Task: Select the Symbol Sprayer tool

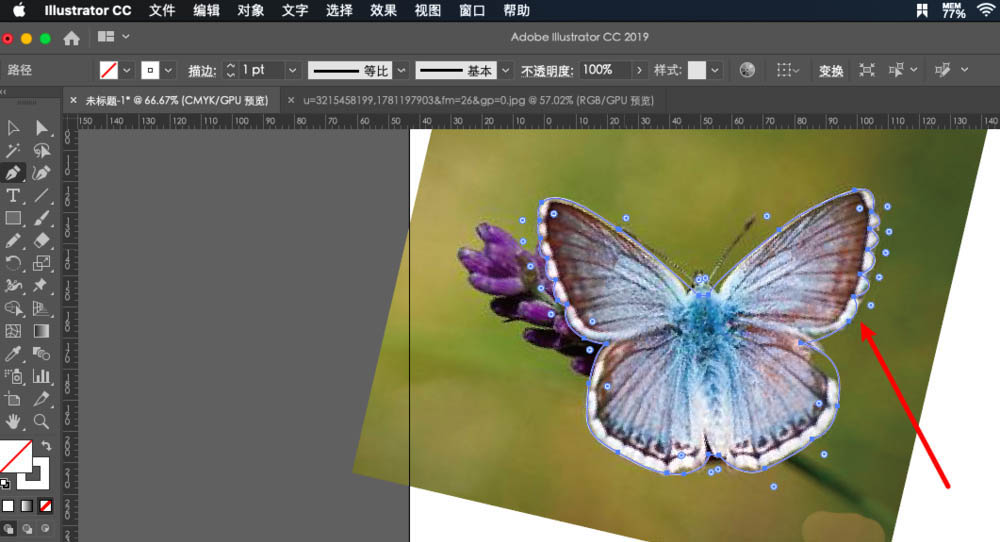Action: click(x=13, y=376)
